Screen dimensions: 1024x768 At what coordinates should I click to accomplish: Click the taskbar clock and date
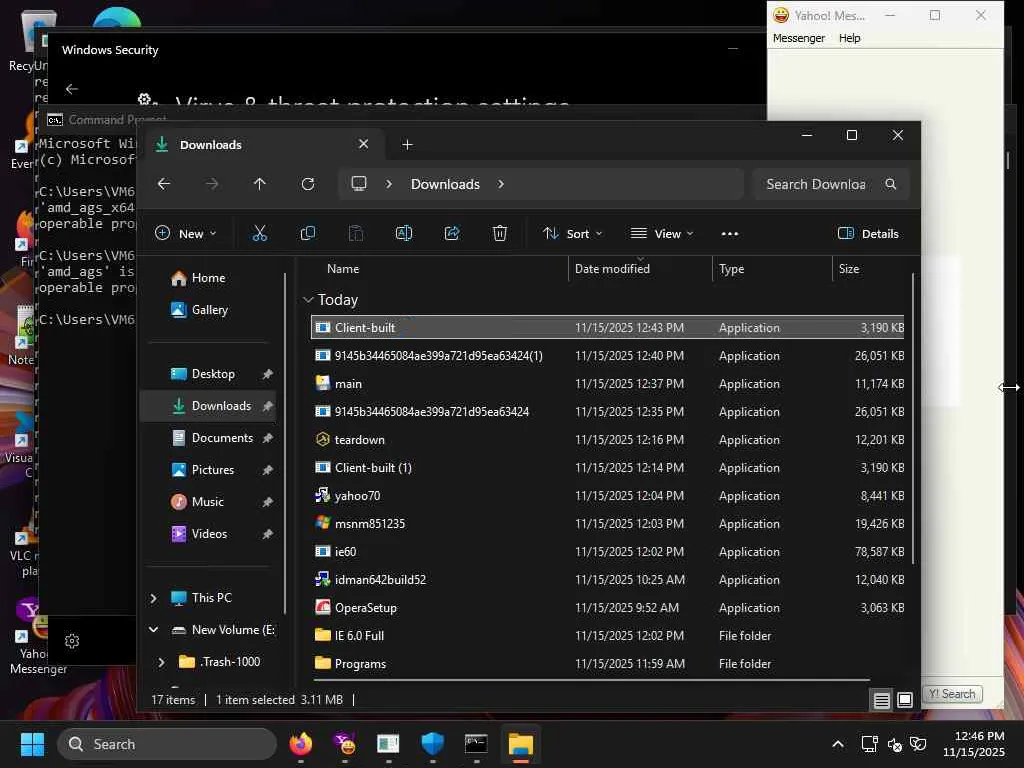[973, 744]
